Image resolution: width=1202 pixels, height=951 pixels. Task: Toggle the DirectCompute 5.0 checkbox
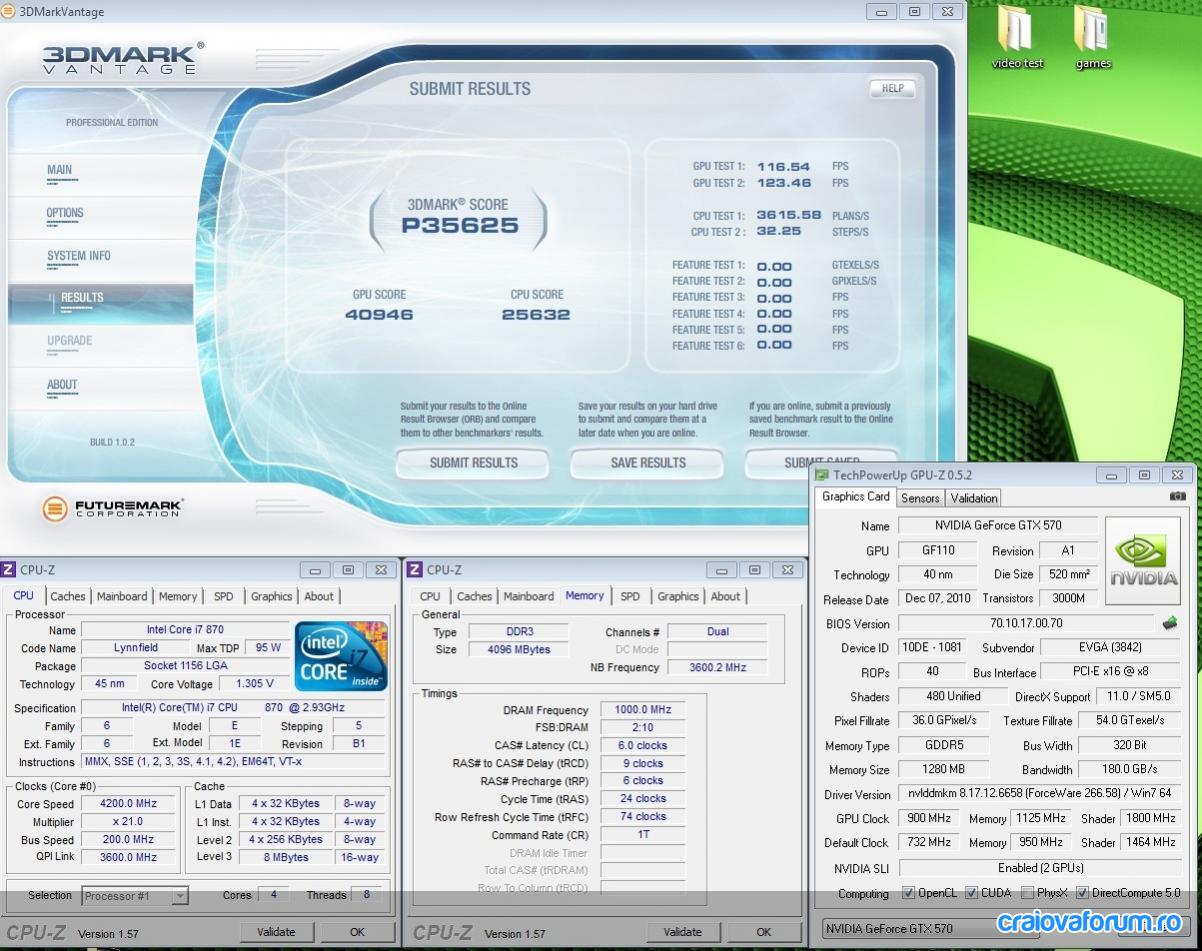tap(1083, 893)
